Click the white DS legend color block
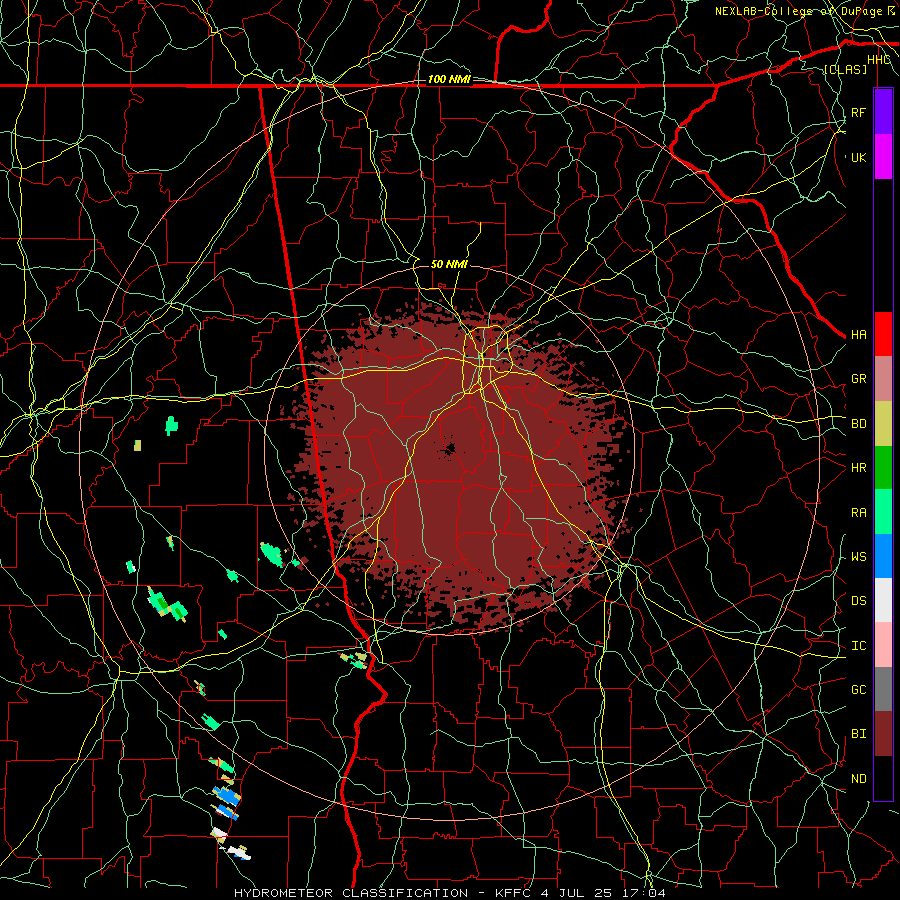 pos(883,600)
